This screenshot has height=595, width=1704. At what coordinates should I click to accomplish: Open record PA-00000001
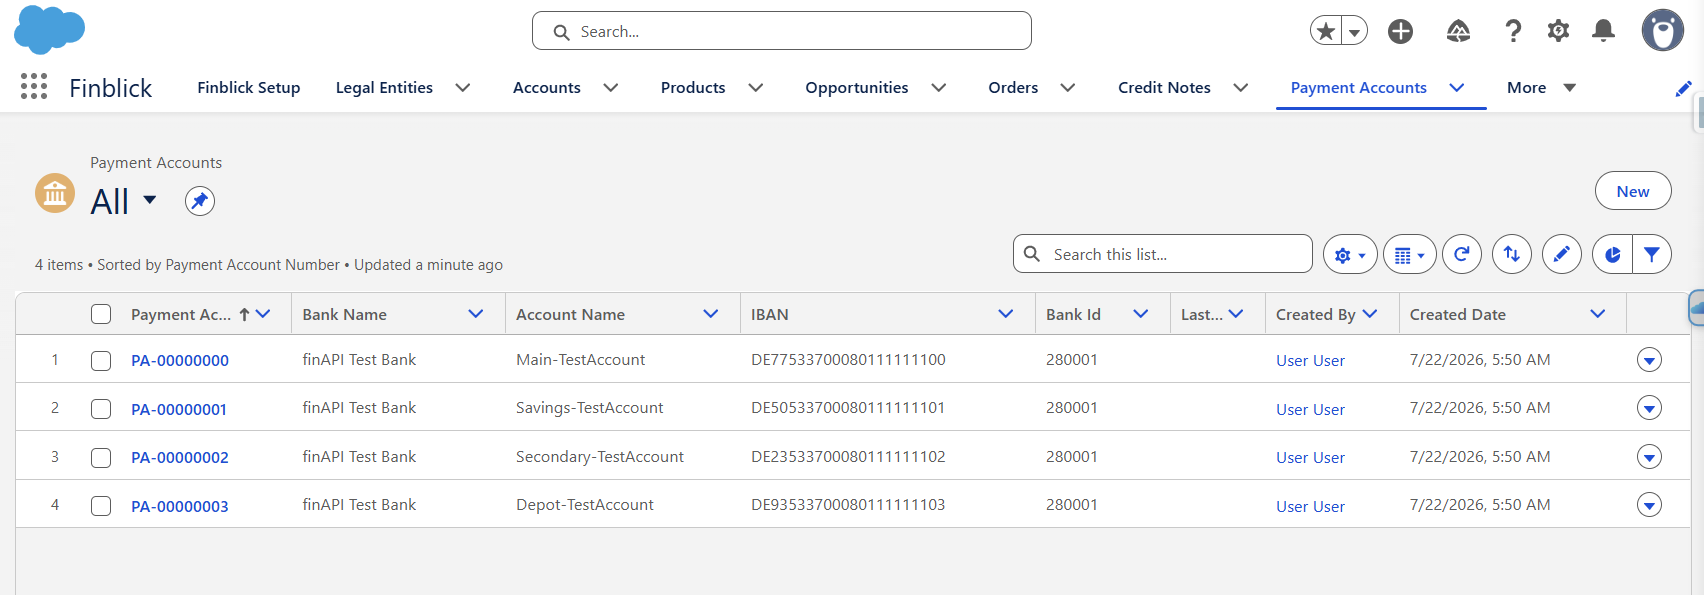179,410
